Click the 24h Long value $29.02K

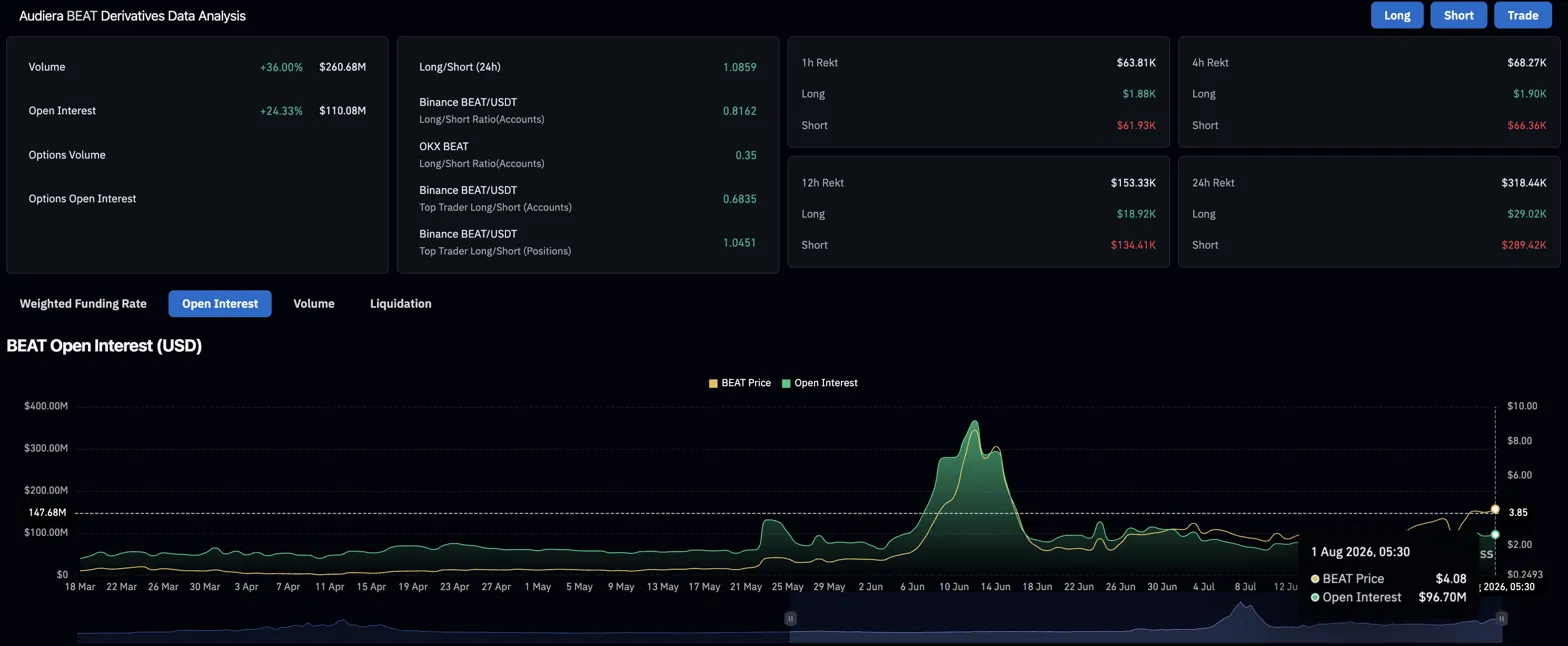(x=1527, y=214)
